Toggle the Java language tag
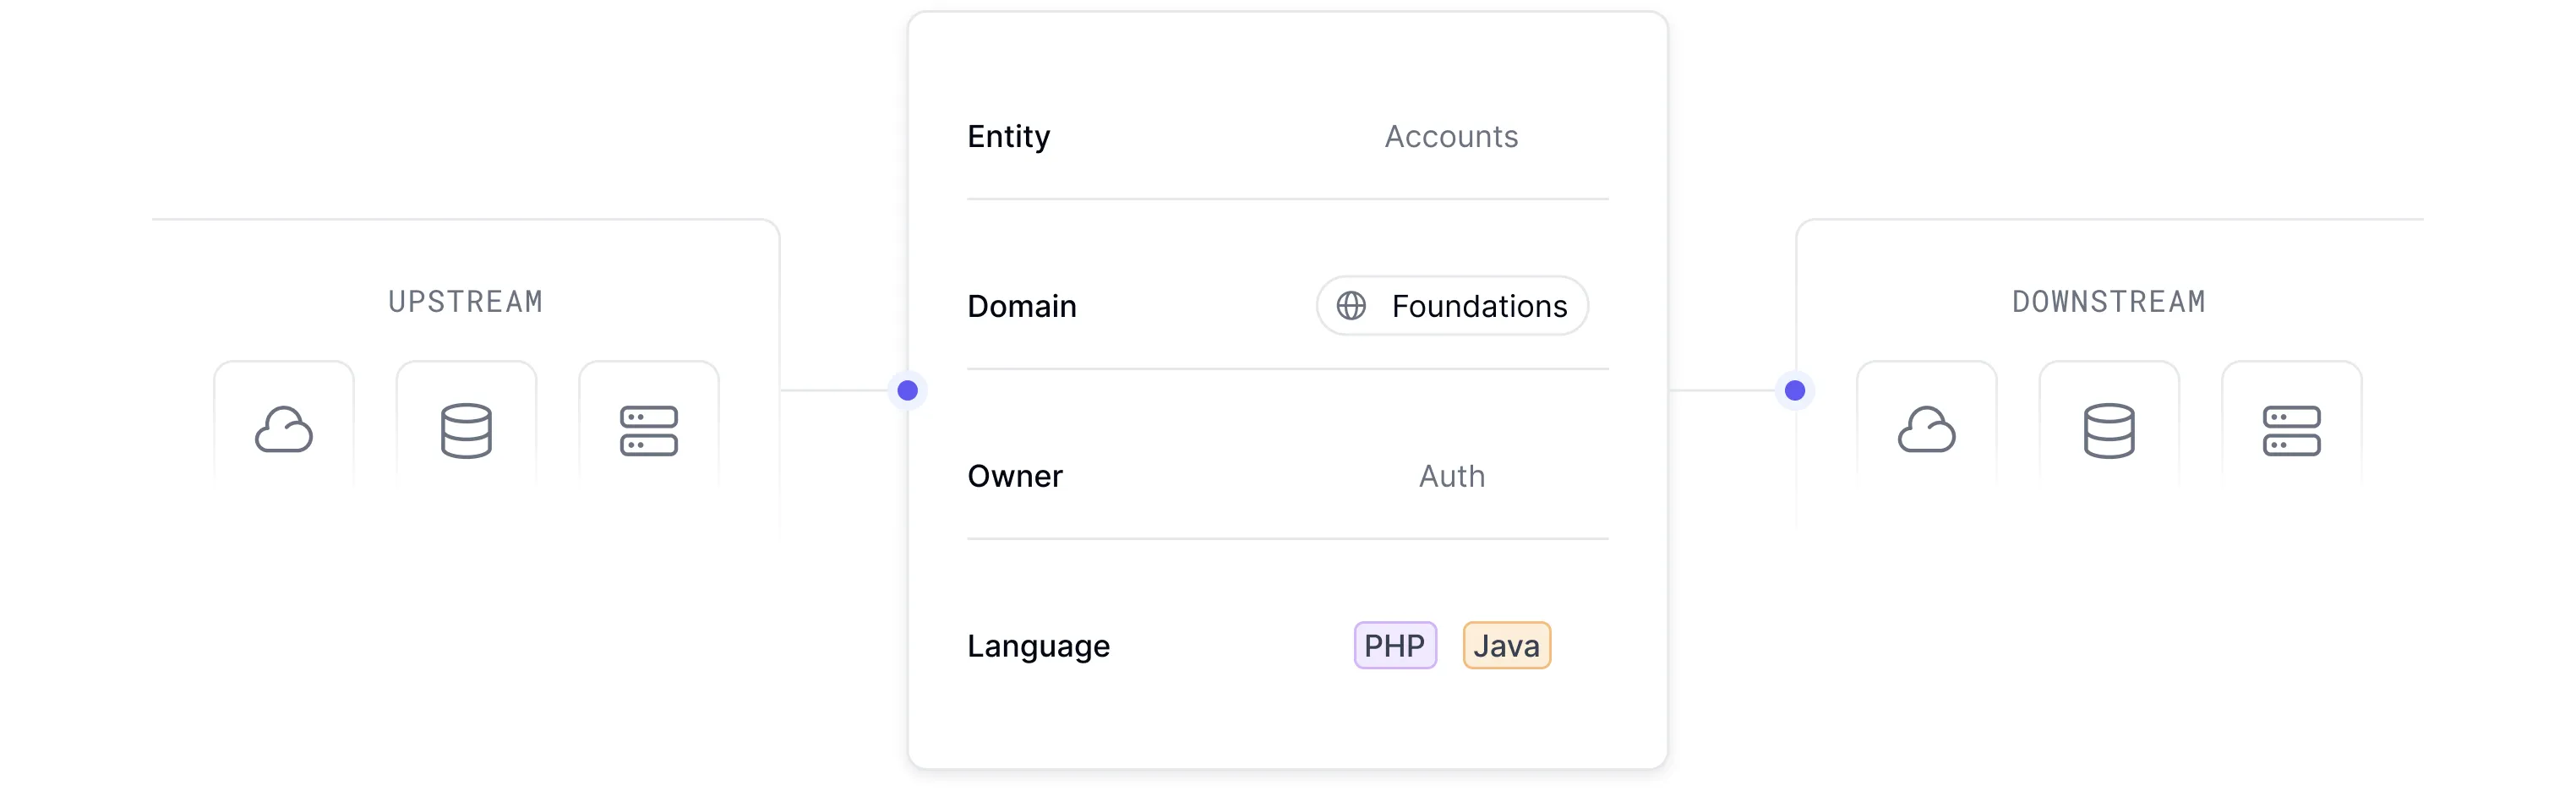Screen dimensions: 2576x791 coord(1506,645)
